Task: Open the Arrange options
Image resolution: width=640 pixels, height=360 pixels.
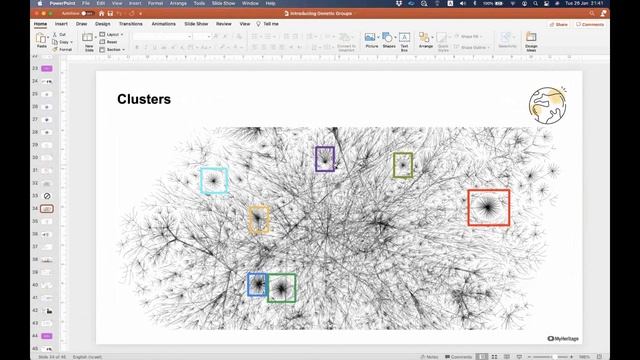Action: pos(425,41)
